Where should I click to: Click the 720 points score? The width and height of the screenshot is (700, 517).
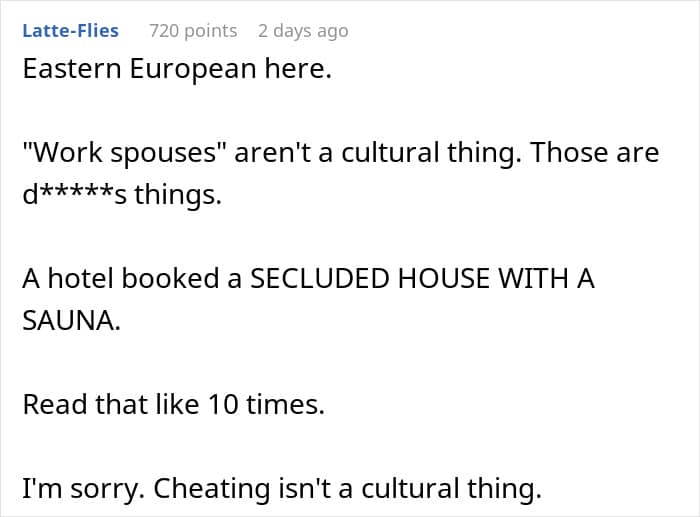[x=193, y=31]
